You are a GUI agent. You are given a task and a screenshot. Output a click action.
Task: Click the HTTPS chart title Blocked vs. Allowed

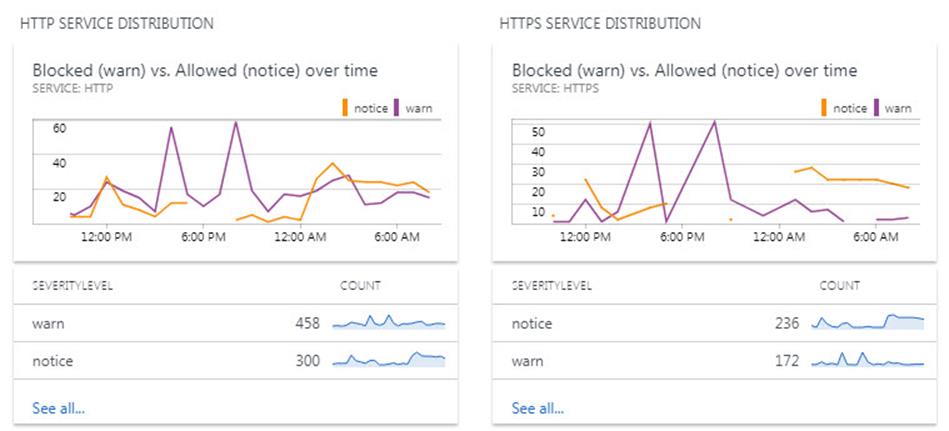tap(684, 70)
